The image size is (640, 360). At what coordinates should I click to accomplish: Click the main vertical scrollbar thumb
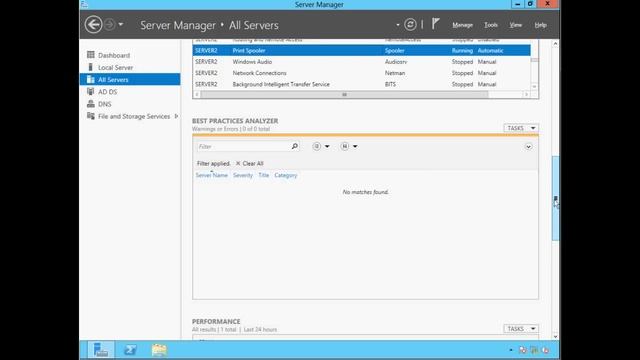pyautogui.click(x=555, y=198)
